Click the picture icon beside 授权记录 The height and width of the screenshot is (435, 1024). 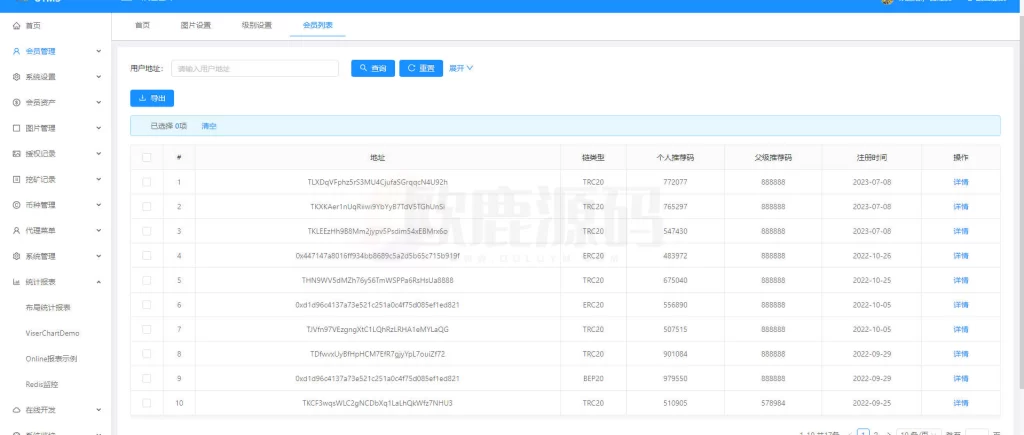pyautogui.click(x=17, y=153)
